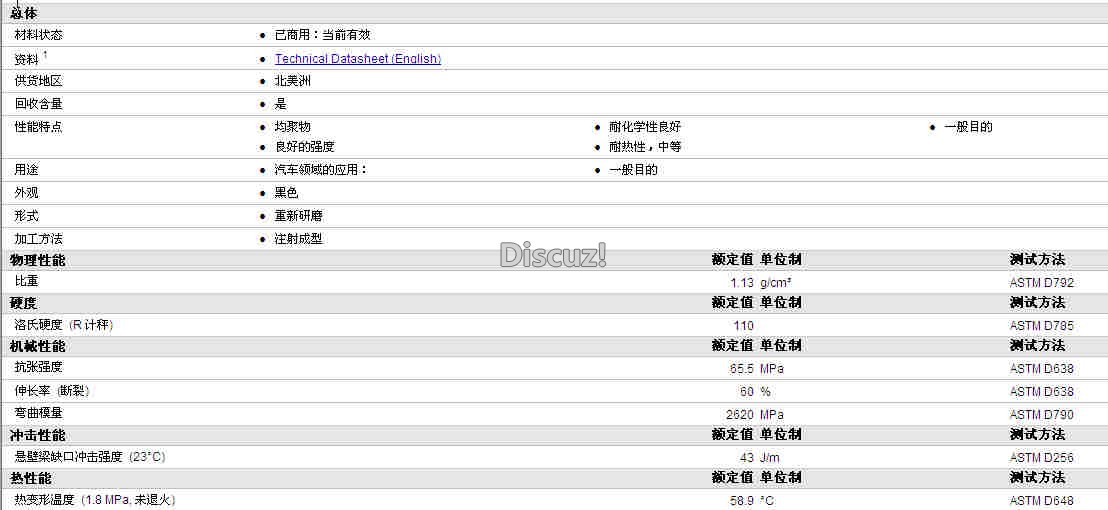Select the 是 value for 回收含量
Viewport: 1108px width, 510px height.
tap(281, 104)
